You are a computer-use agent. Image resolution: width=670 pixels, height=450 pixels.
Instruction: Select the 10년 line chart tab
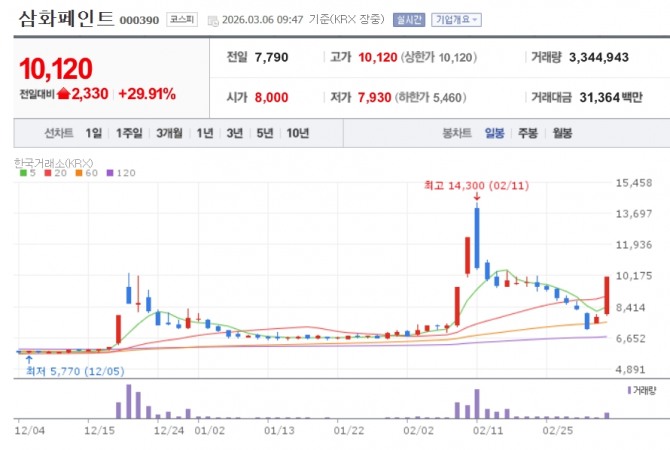(x=297, y=133)
